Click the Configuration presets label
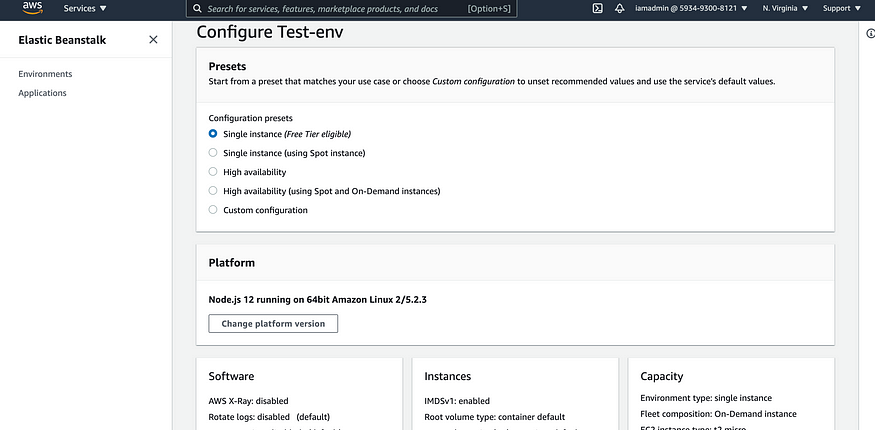 coord(251,118)
